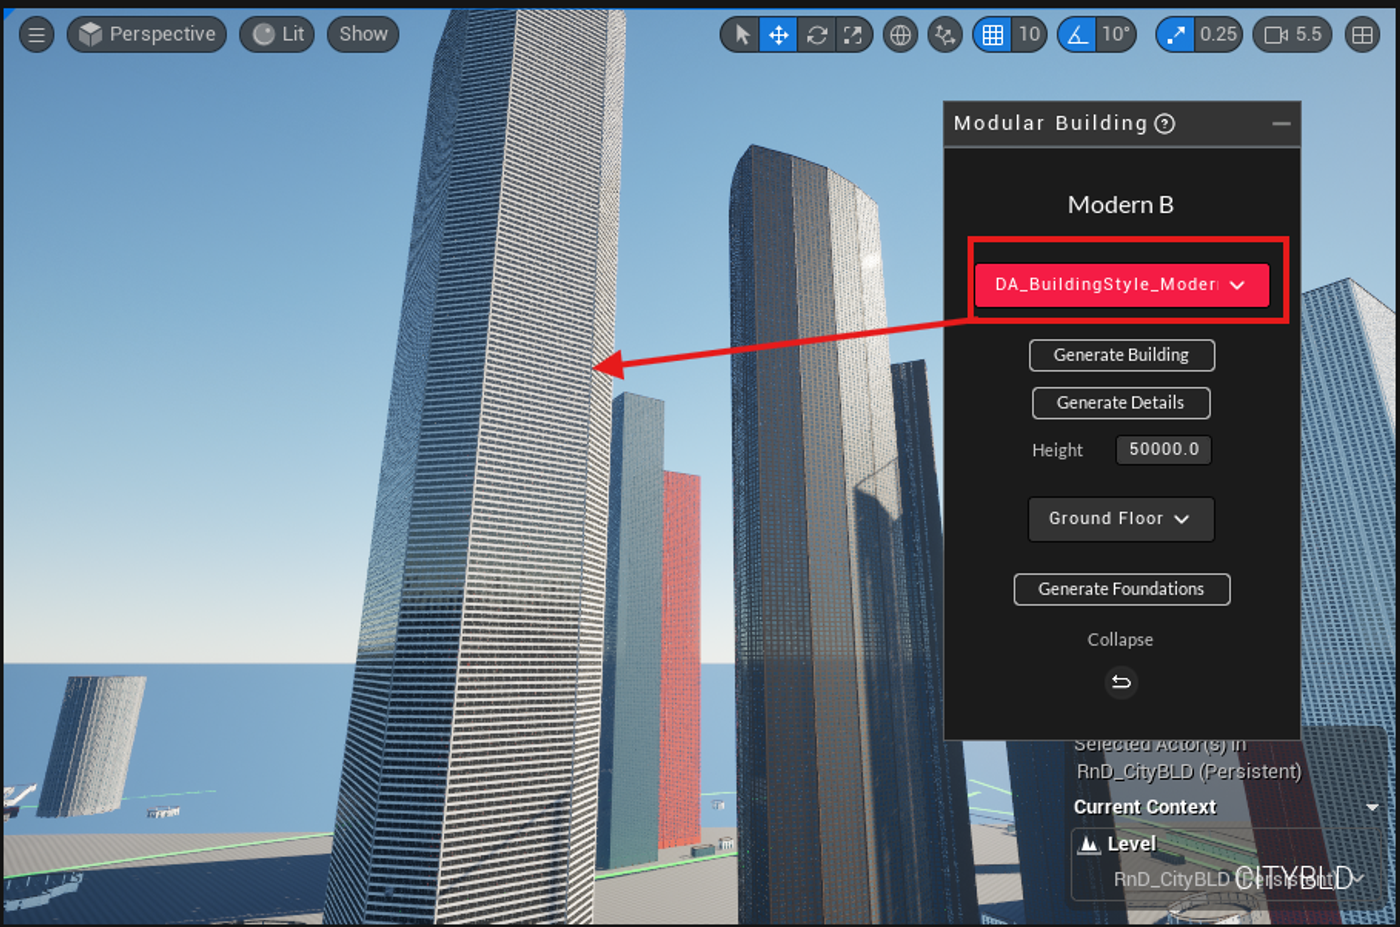Activate the Select mode cursor tool
Image resolution: width=1400 pixels, height=927 pixels.
(741, 35)
